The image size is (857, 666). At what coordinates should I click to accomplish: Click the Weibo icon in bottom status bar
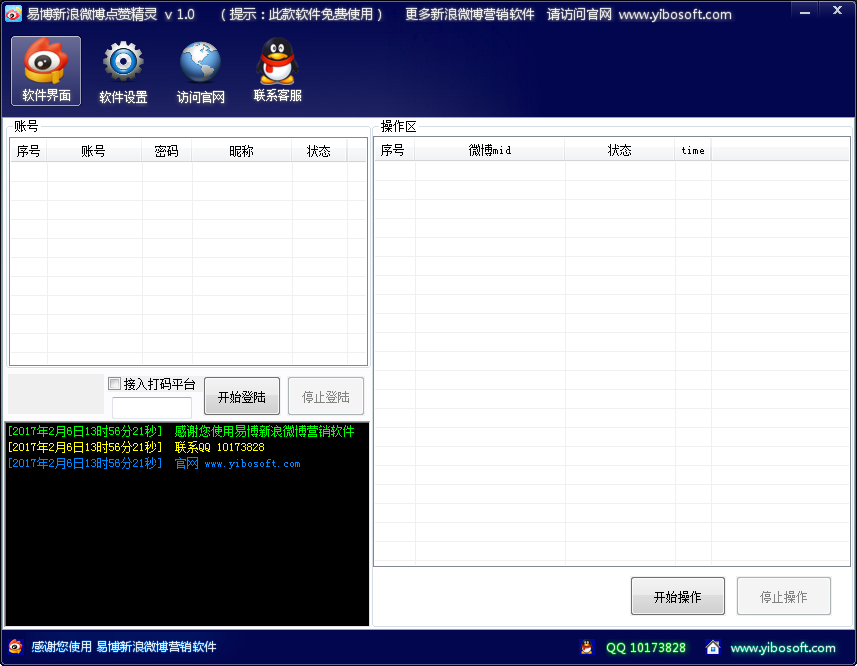[15, 647]
